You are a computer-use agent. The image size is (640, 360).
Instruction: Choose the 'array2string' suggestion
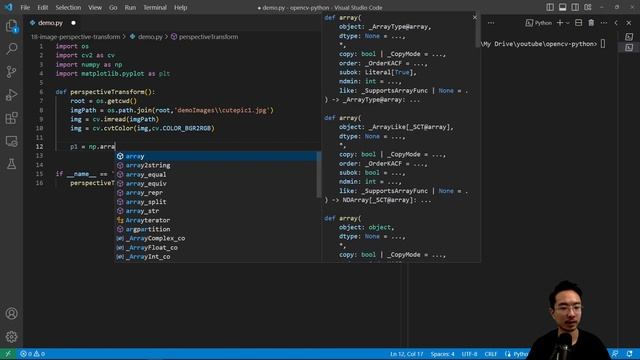217,165
